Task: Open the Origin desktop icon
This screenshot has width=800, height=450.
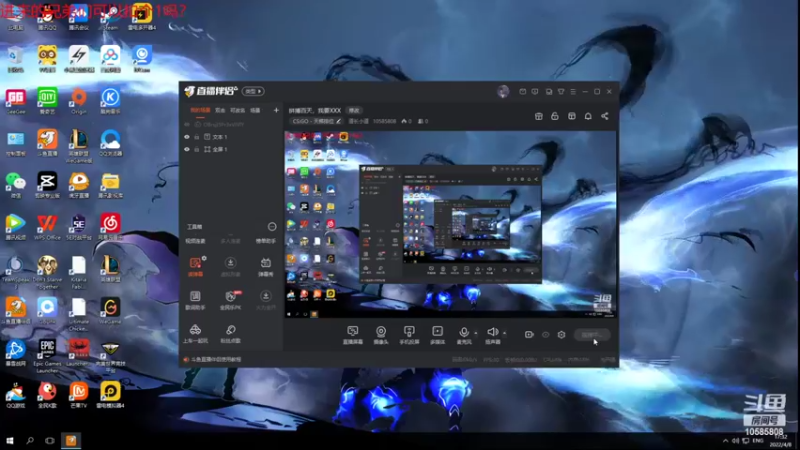Action: 79,101
